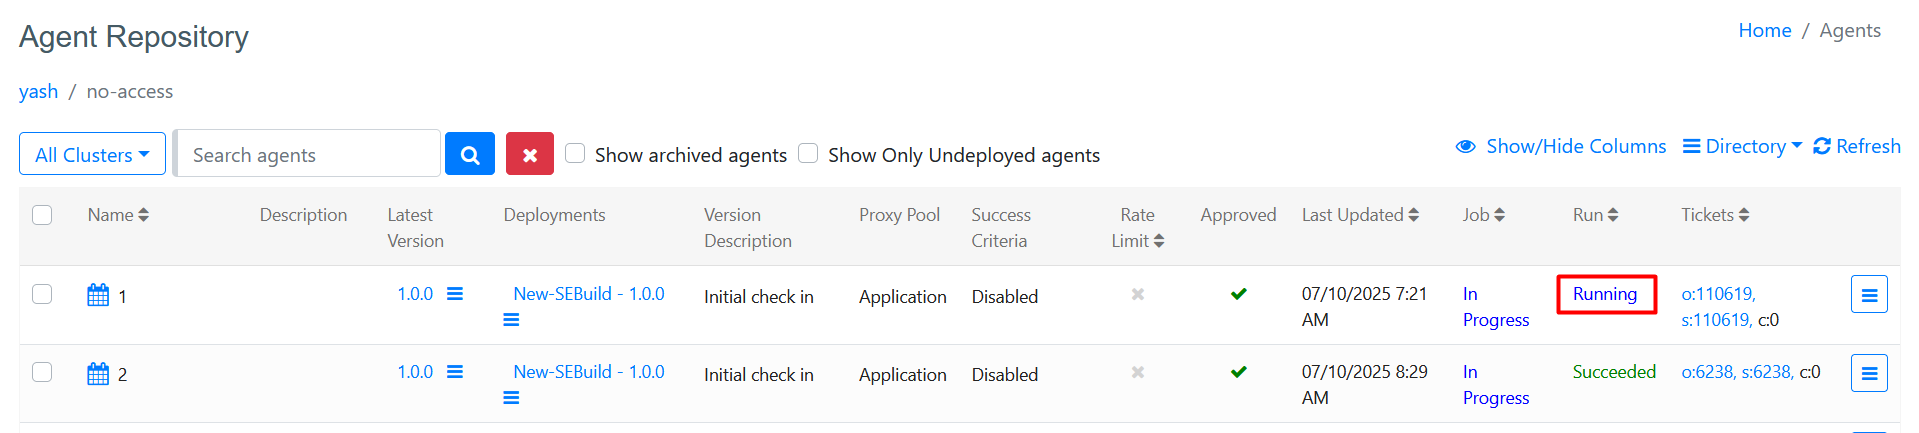Open the Directory dropdown menu

[1742, 147]
